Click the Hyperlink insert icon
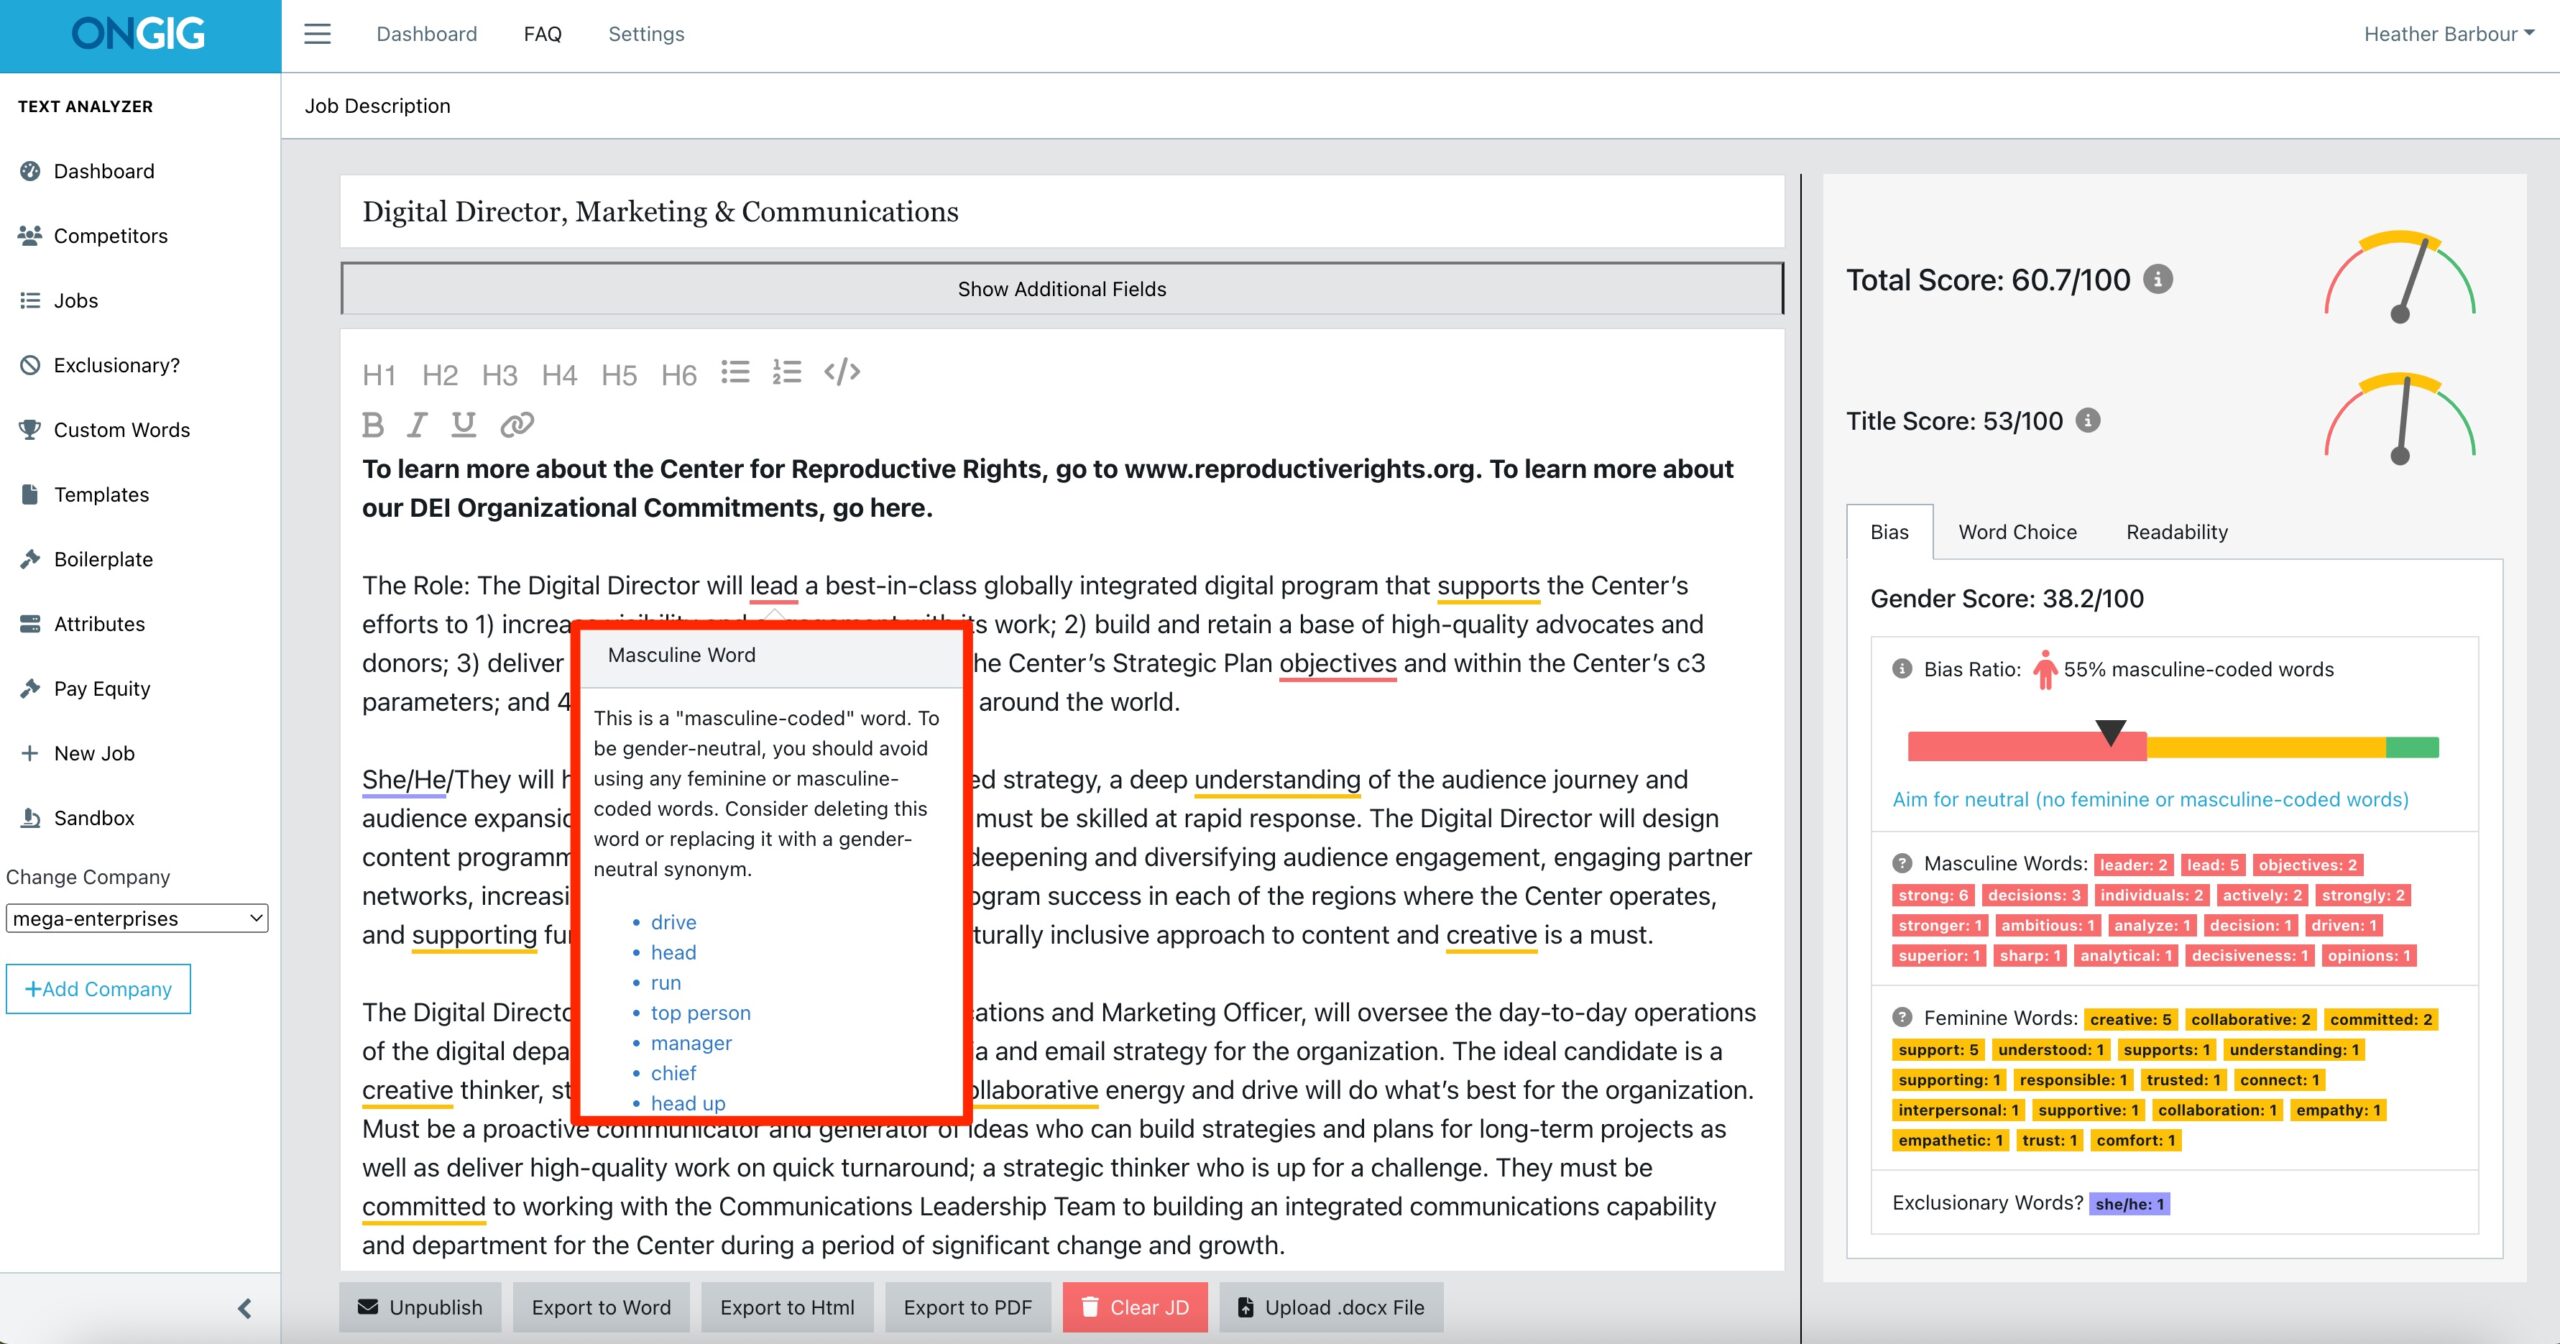Viewport: 2560px width, 1344px height. tap(521, 421)
